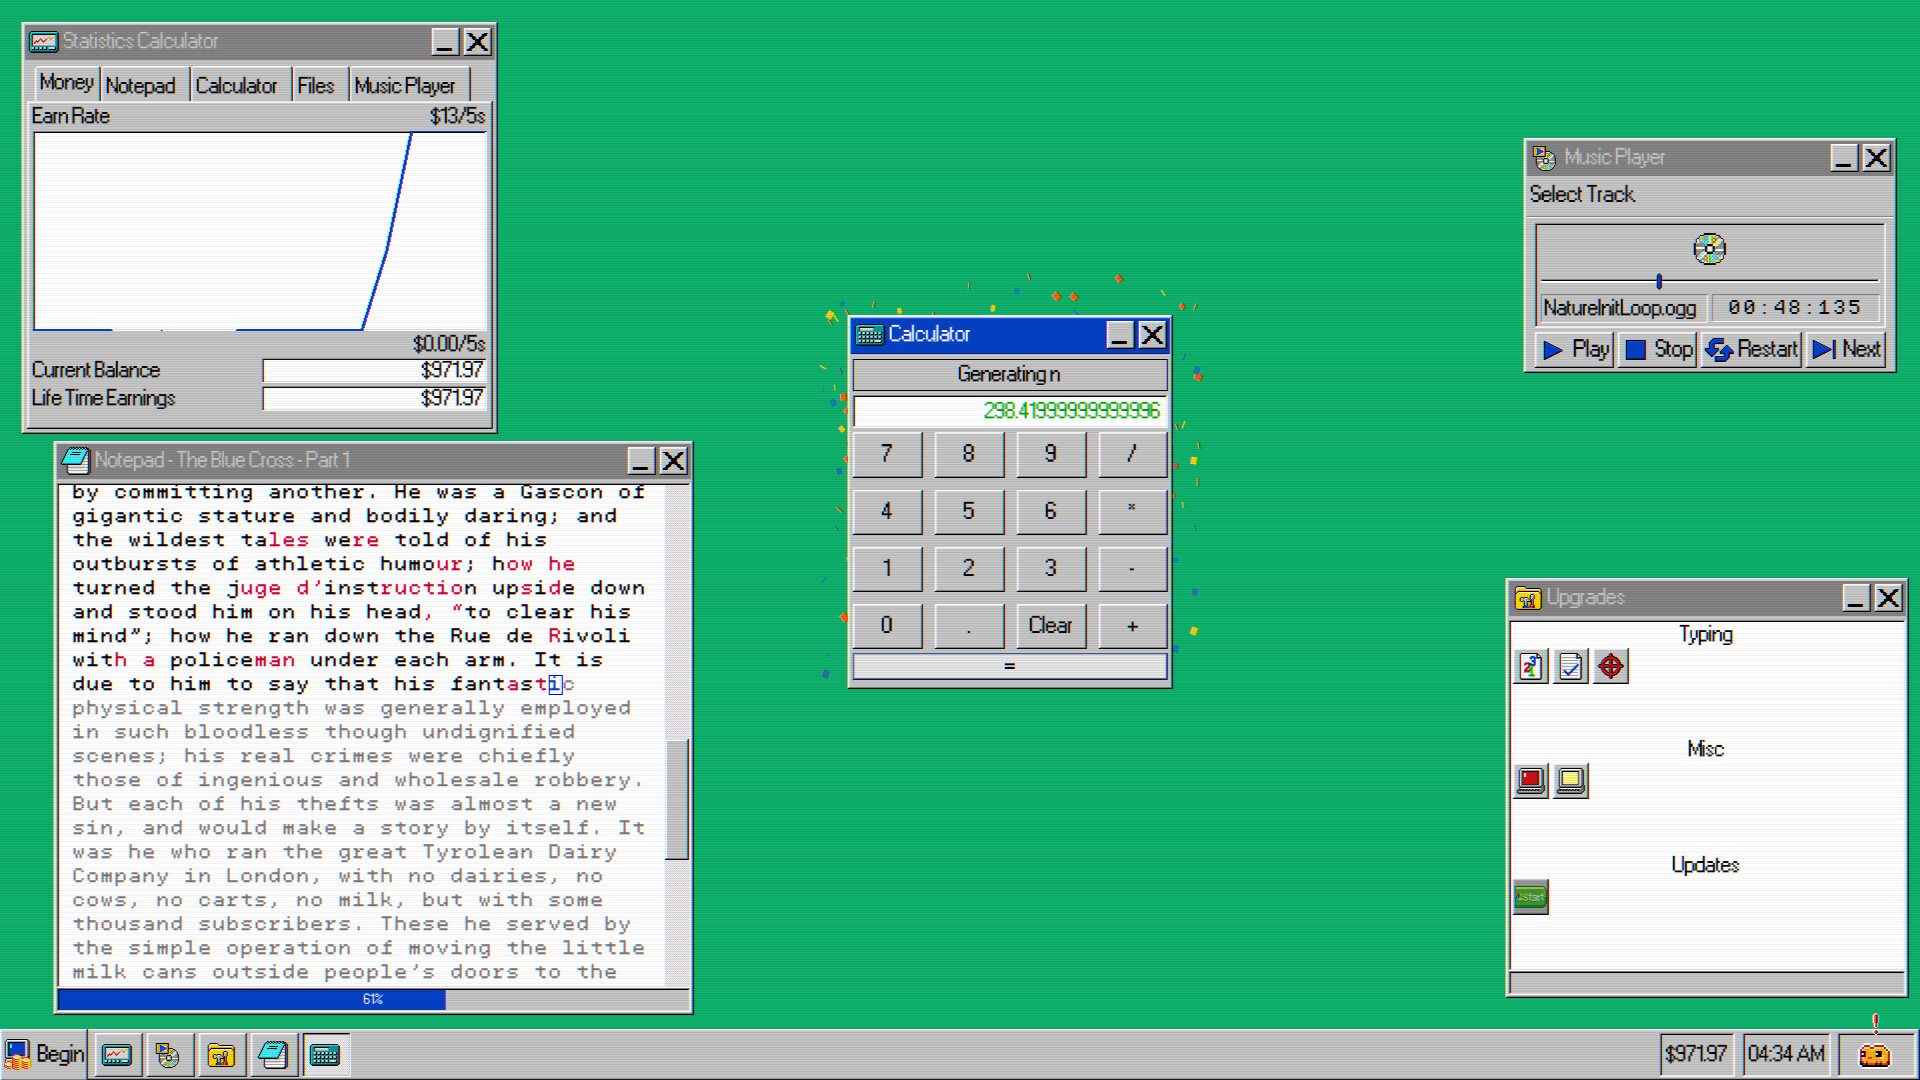
Task: Click the Calculator icon in the taskbar
Action: click(326, 1055)
